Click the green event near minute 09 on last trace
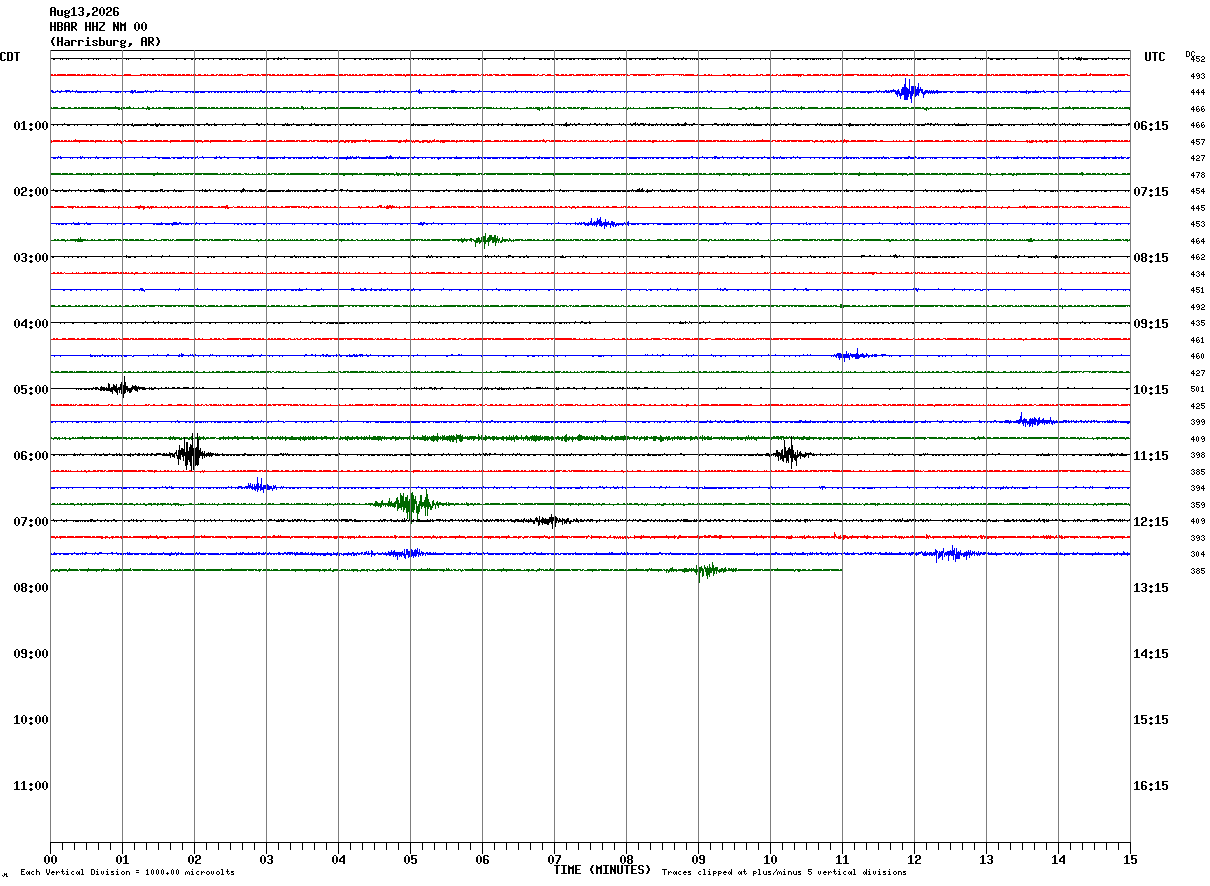1210x886 pixels. pyautogui.click(x=706, y=570)
